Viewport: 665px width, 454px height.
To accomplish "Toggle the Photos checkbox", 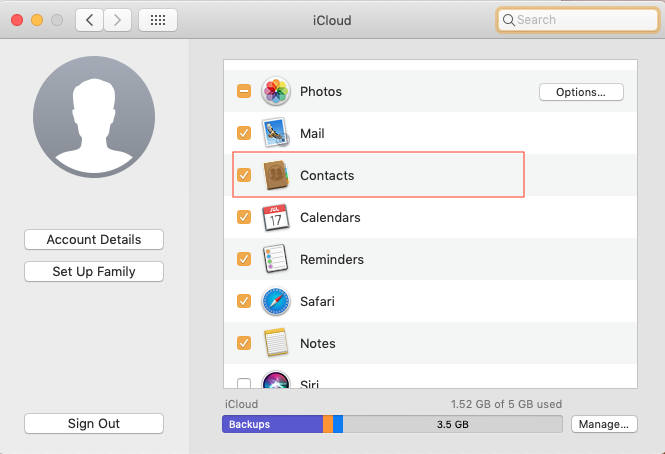I will point(244,91).
